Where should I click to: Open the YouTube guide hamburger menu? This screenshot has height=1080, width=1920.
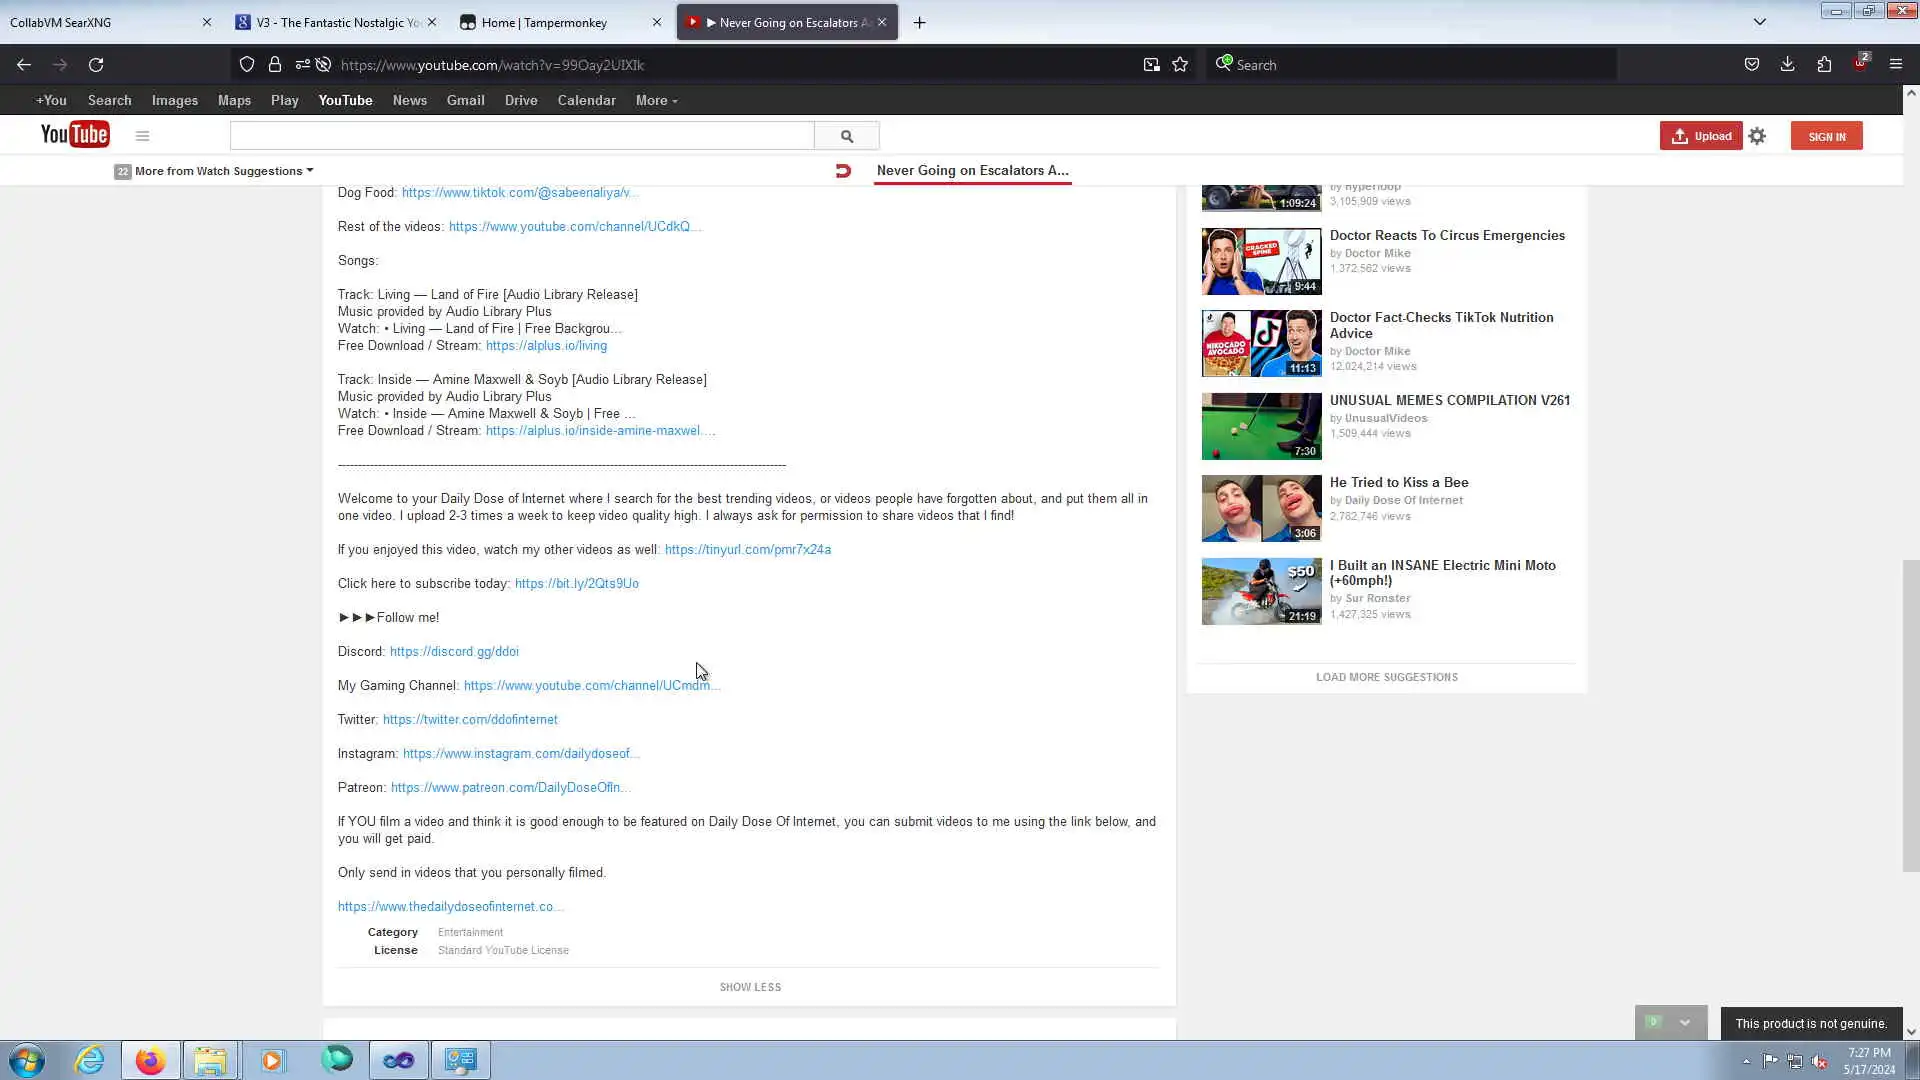coord(142,136)
